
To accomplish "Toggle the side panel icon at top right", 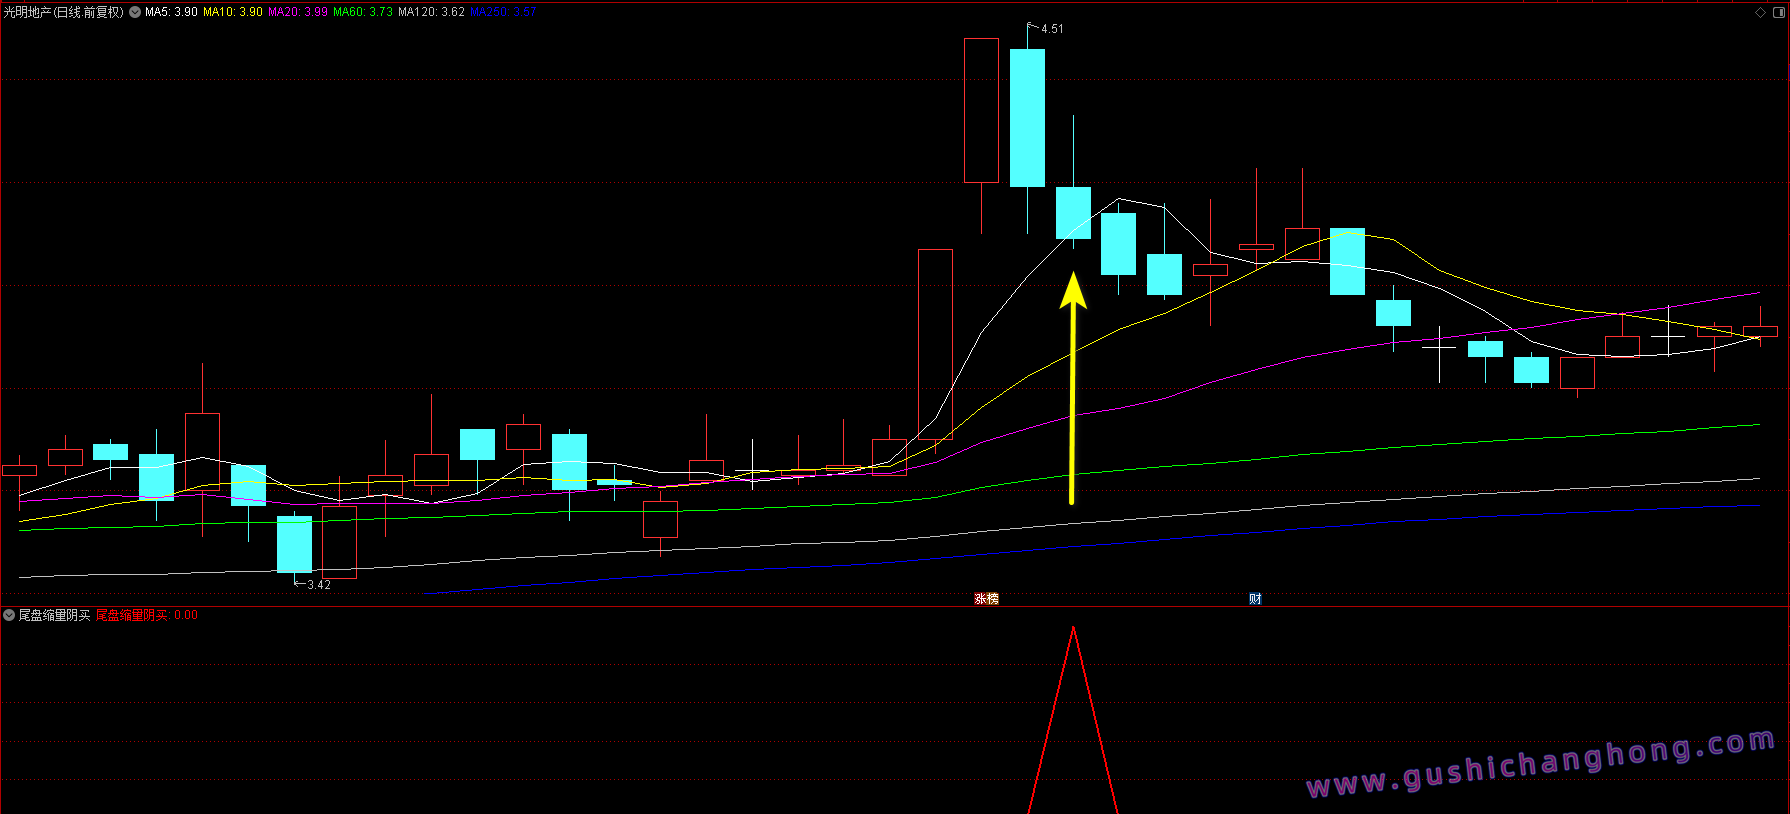I will (x=1778, y=12).
